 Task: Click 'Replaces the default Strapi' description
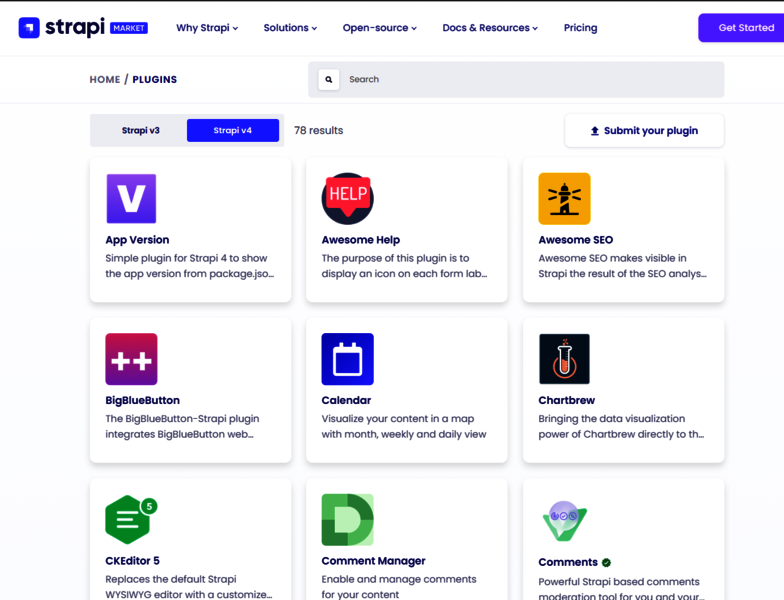point(170,580)
